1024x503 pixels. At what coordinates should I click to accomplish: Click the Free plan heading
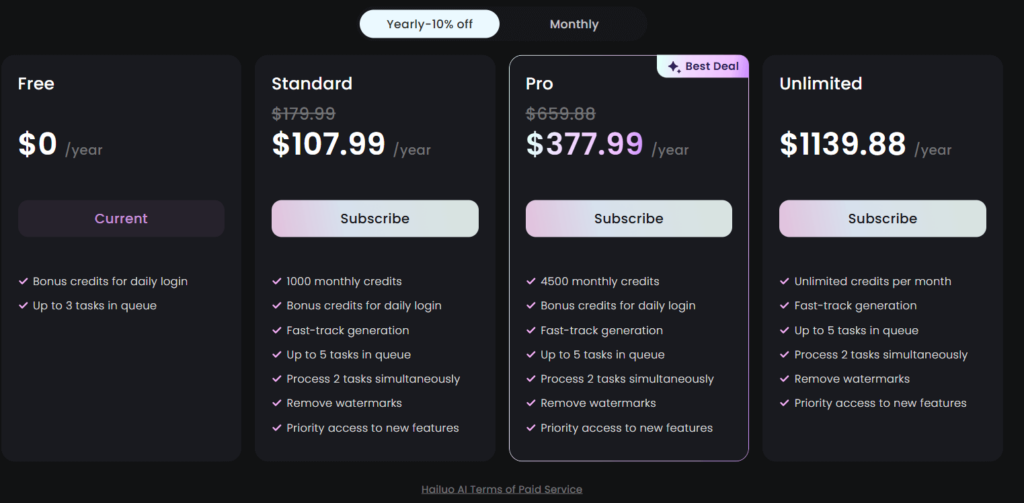click(36, 84)
